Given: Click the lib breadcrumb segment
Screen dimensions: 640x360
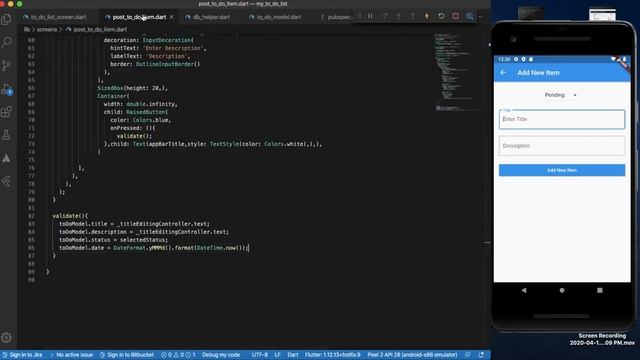Looking at the screenshot, I should coord(27,29).
